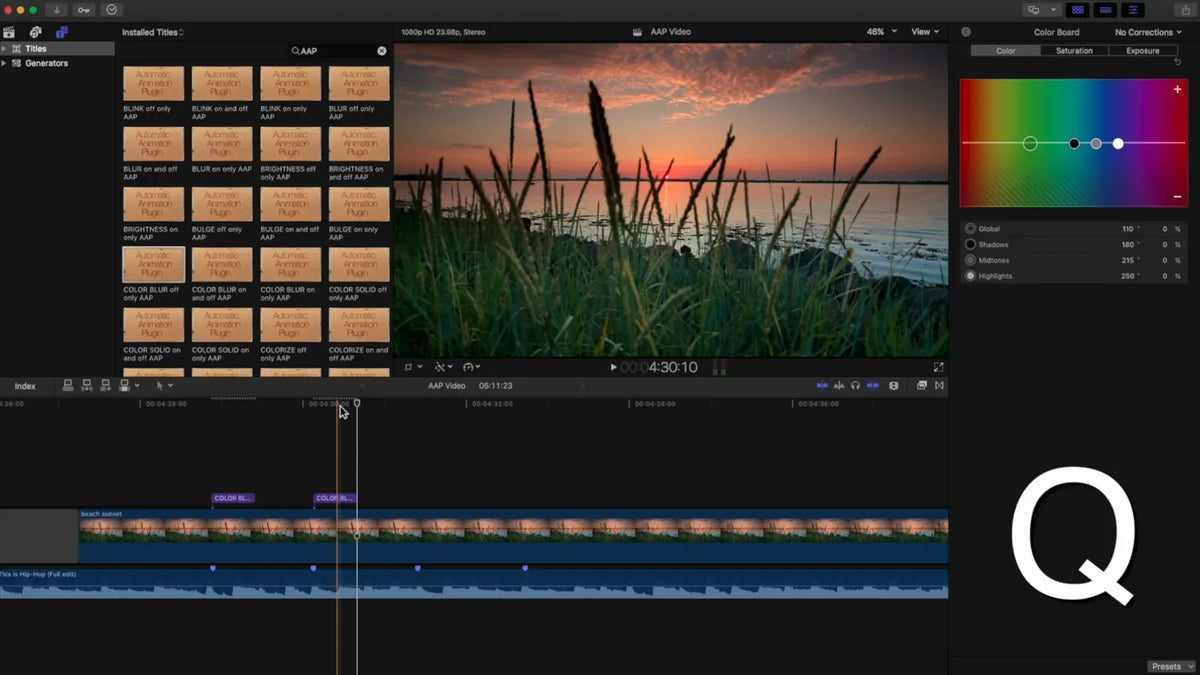Select the first COLOR BL... title clip

pos(233,498)
